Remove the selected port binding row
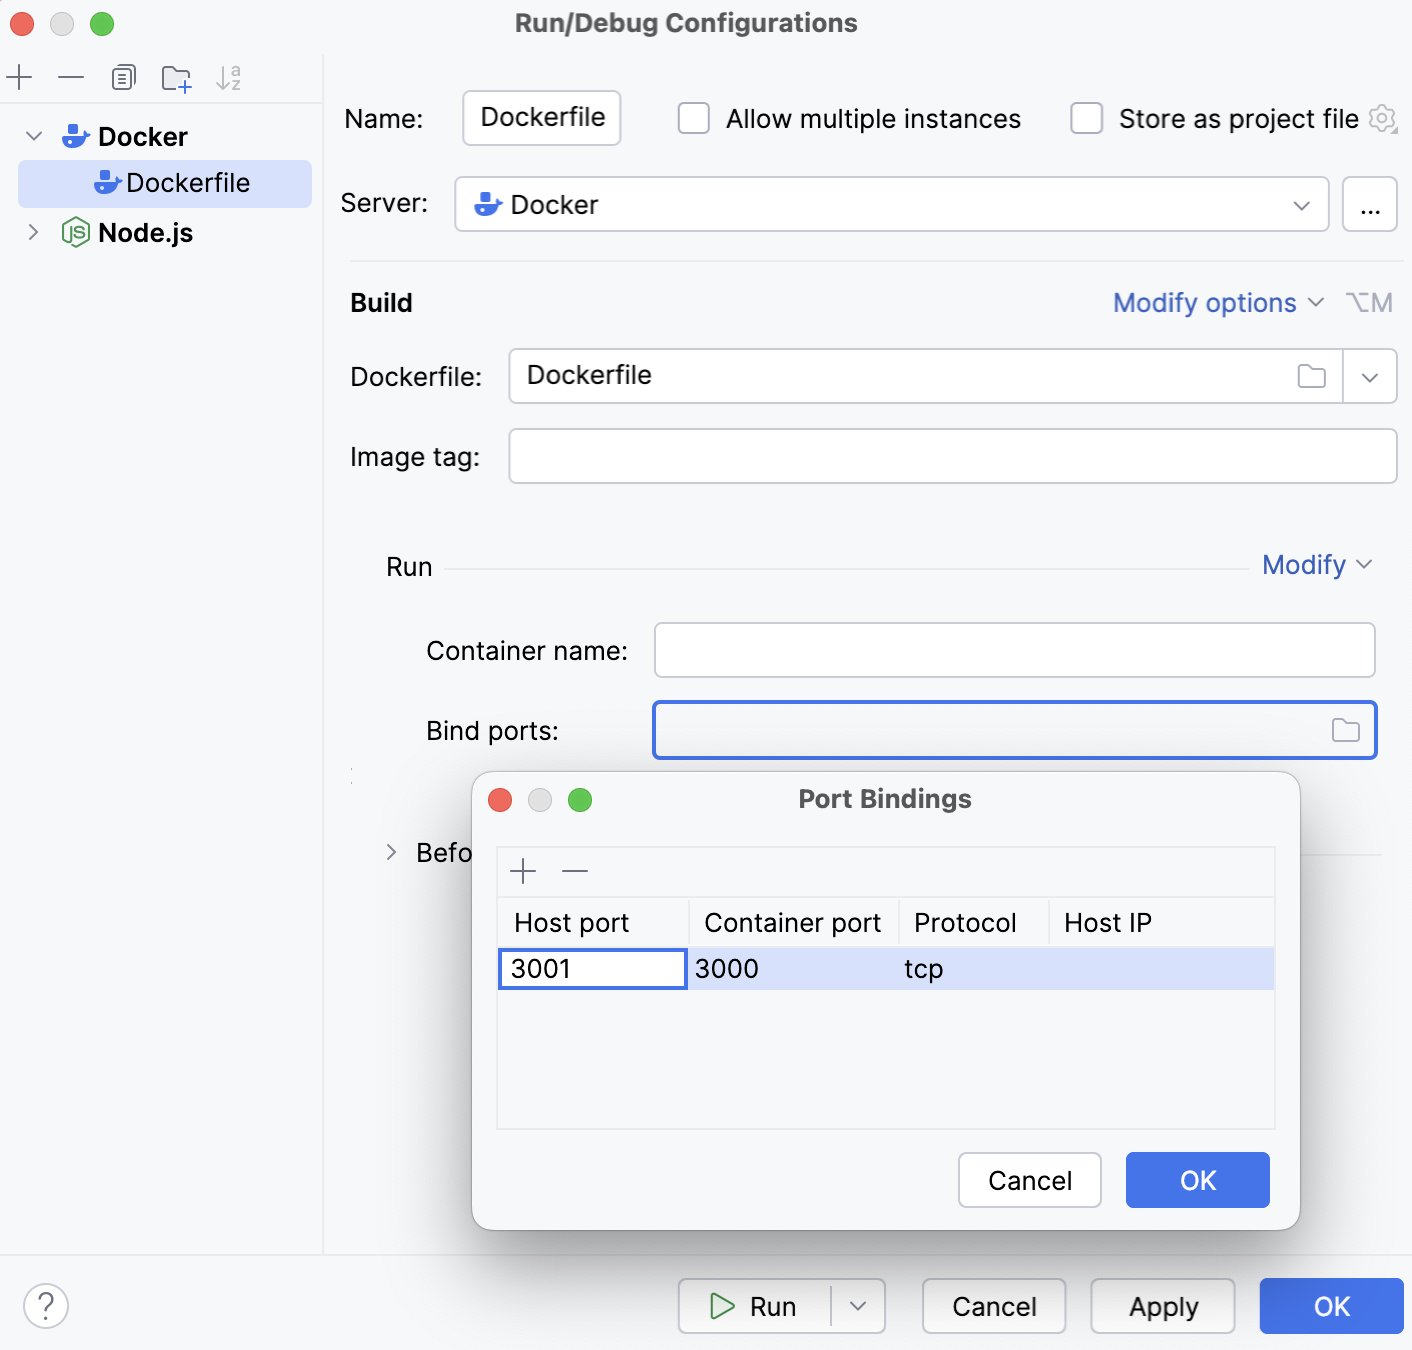Image resolution: width=1412 pixels, height=1350 pixels. pos(575,871)
